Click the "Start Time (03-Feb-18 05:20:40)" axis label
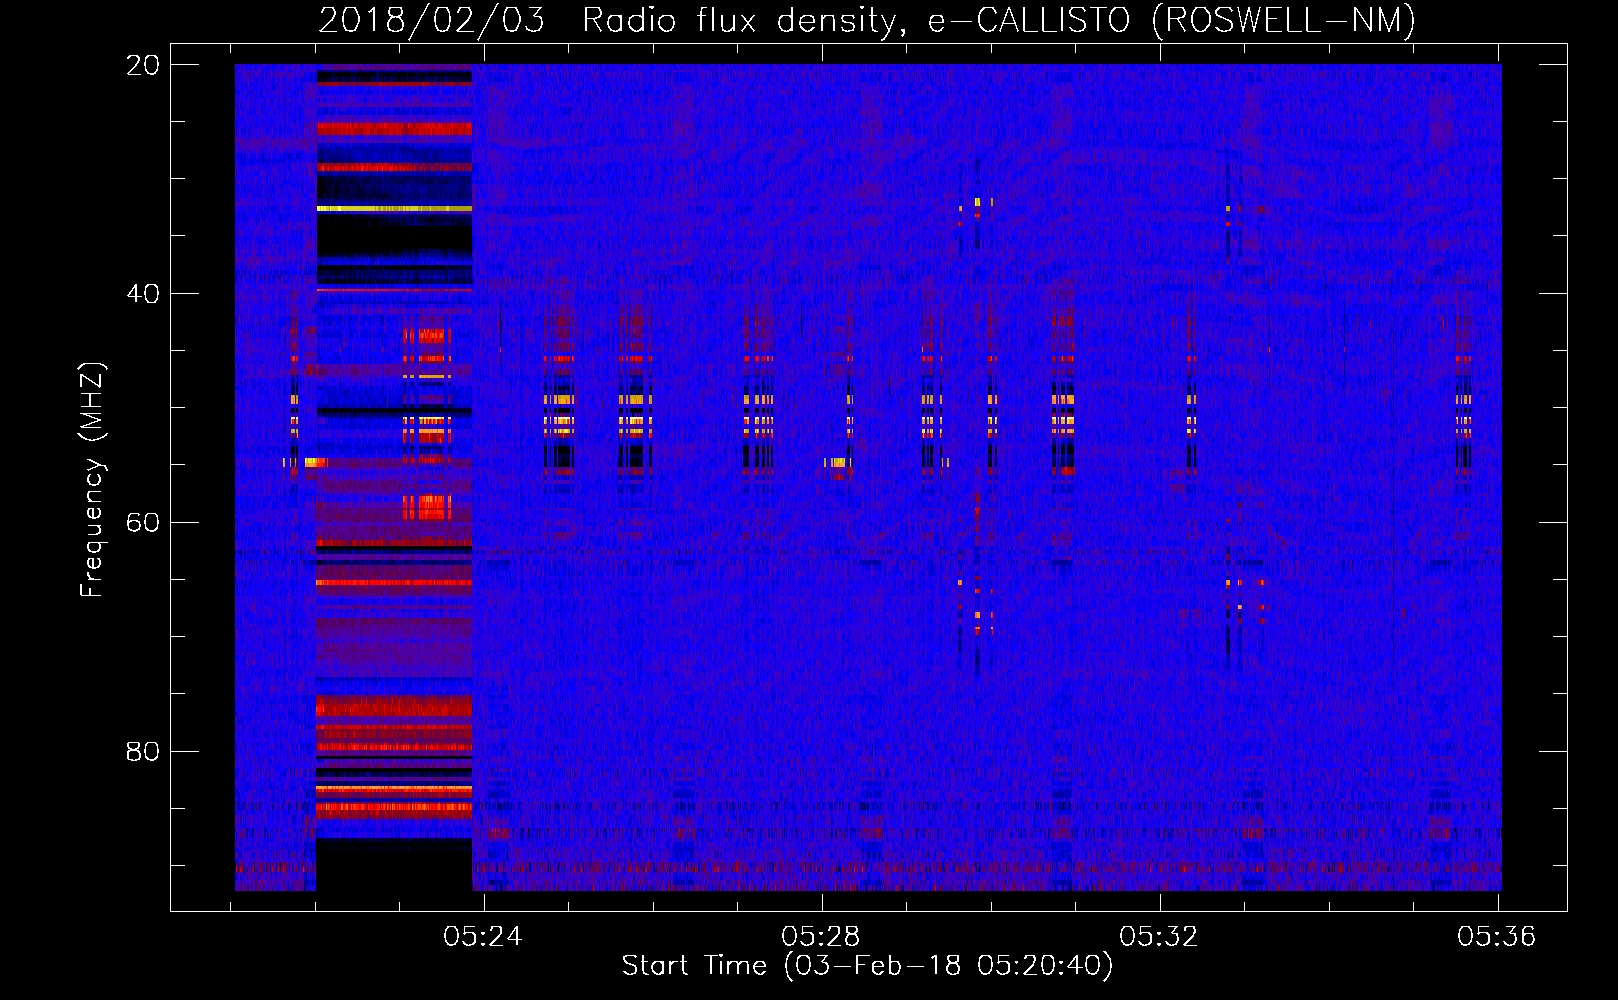 [x=868, y=966]
